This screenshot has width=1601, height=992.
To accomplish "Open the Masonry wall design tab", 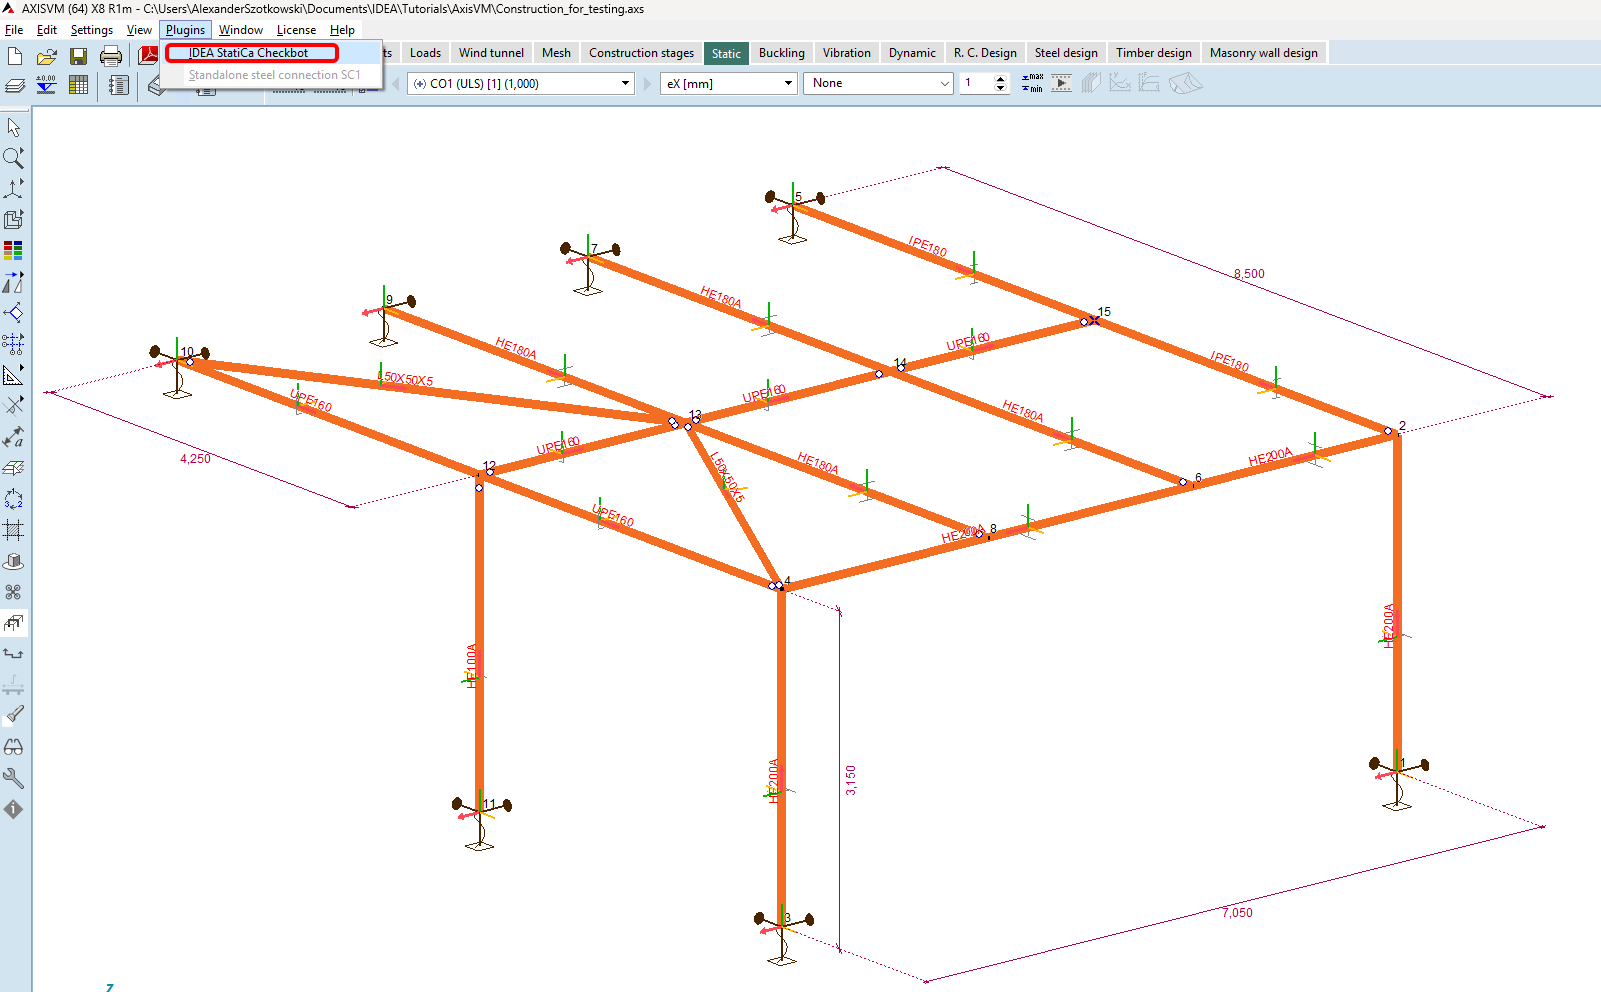I will (1264, 53).
